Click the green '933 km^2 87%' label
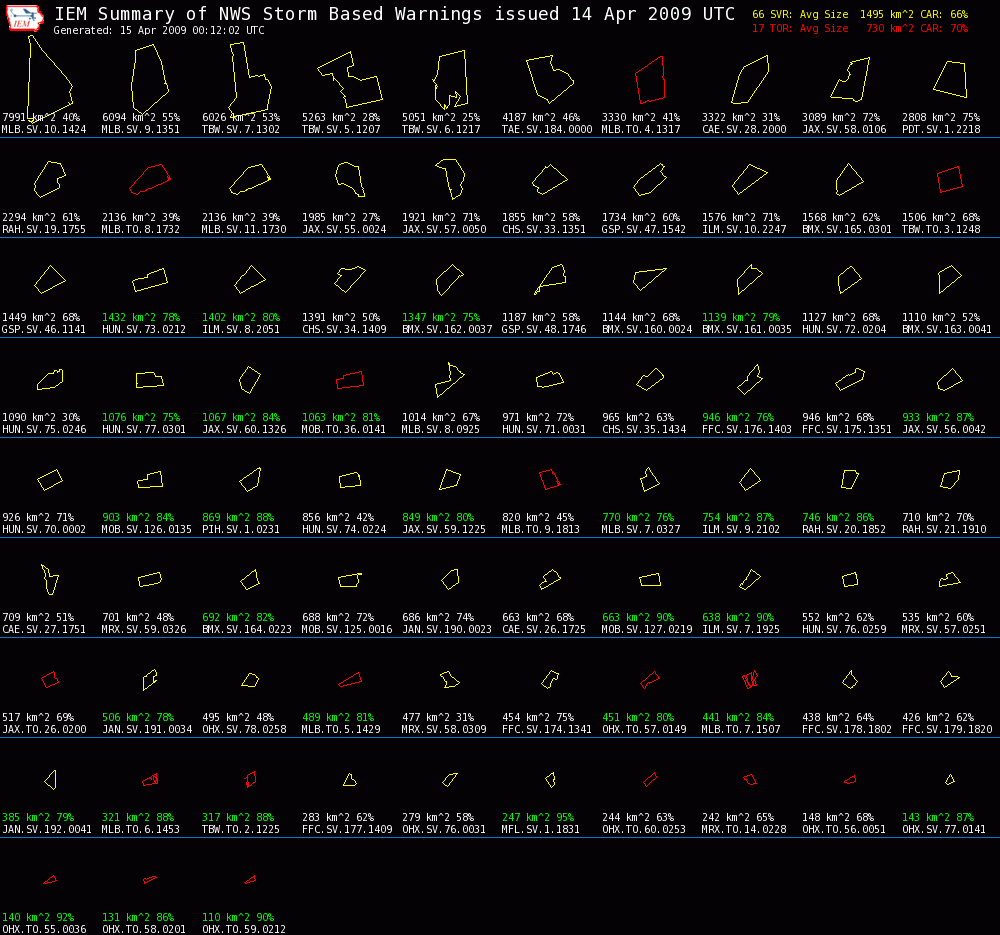The height and width of the screenshot is (935, 1000). [938, 417]
